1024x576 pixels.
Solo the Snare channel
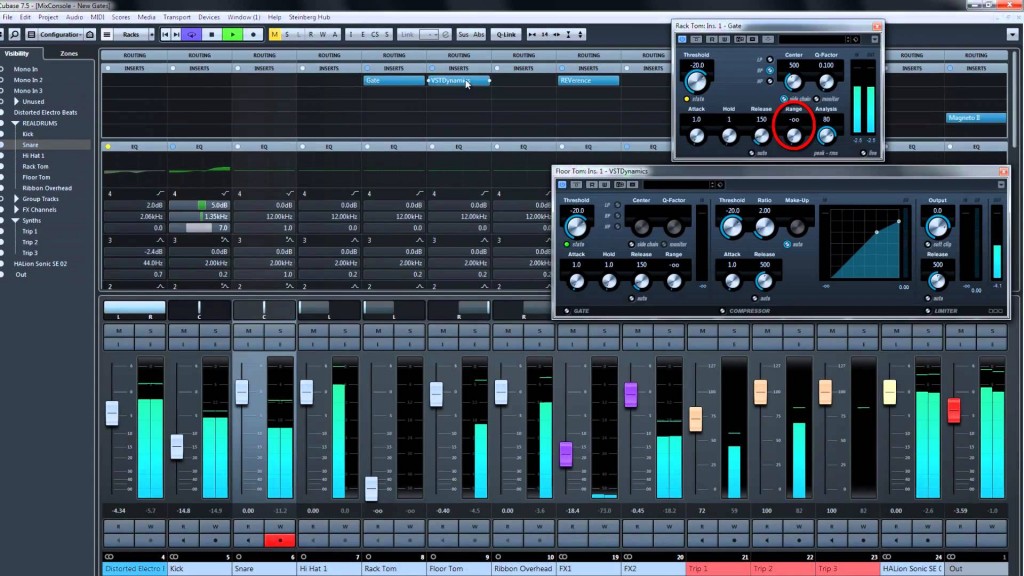(x=280, y=331)
